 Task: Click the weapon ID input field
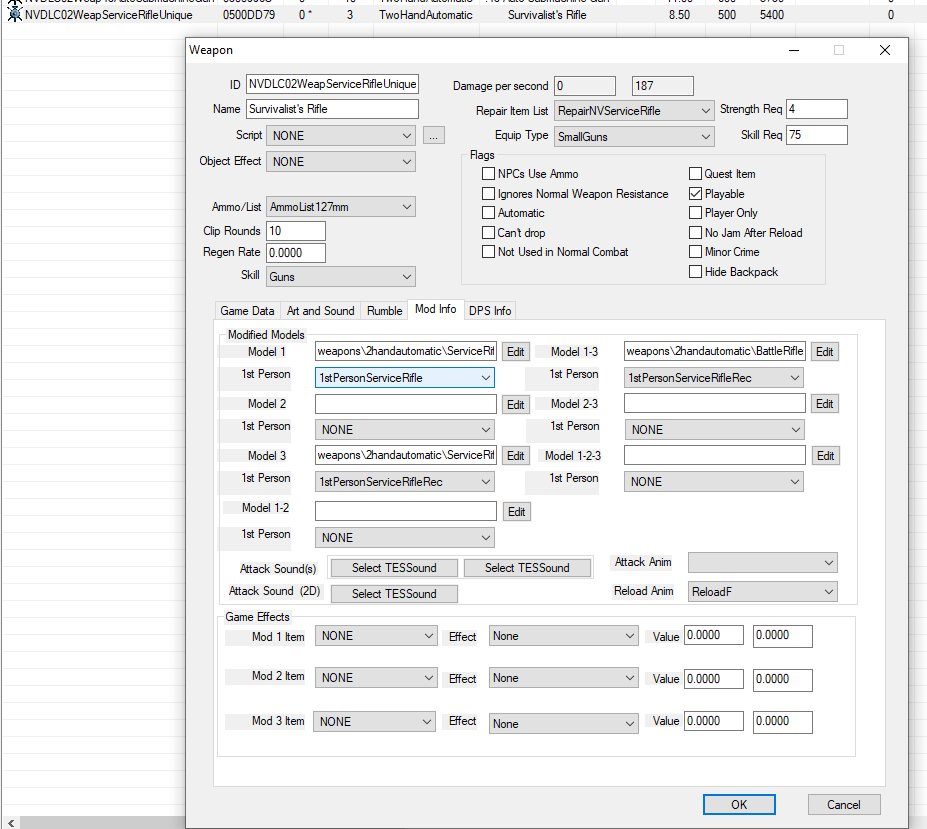coord(332,84)
